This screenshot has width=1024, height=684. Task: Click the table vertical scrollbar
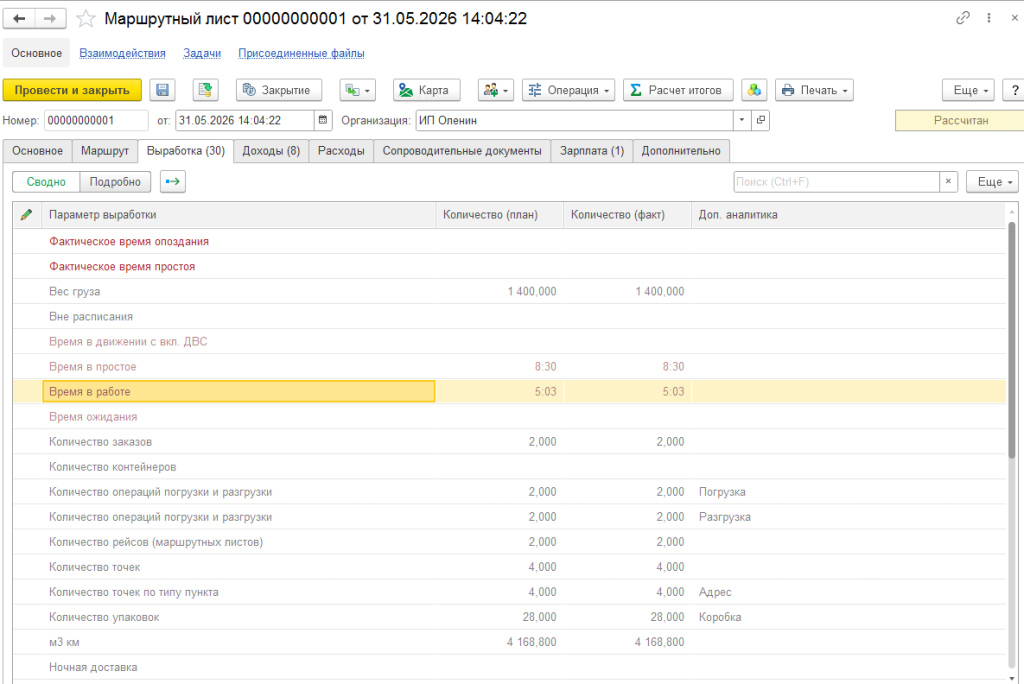(1012, 340)
